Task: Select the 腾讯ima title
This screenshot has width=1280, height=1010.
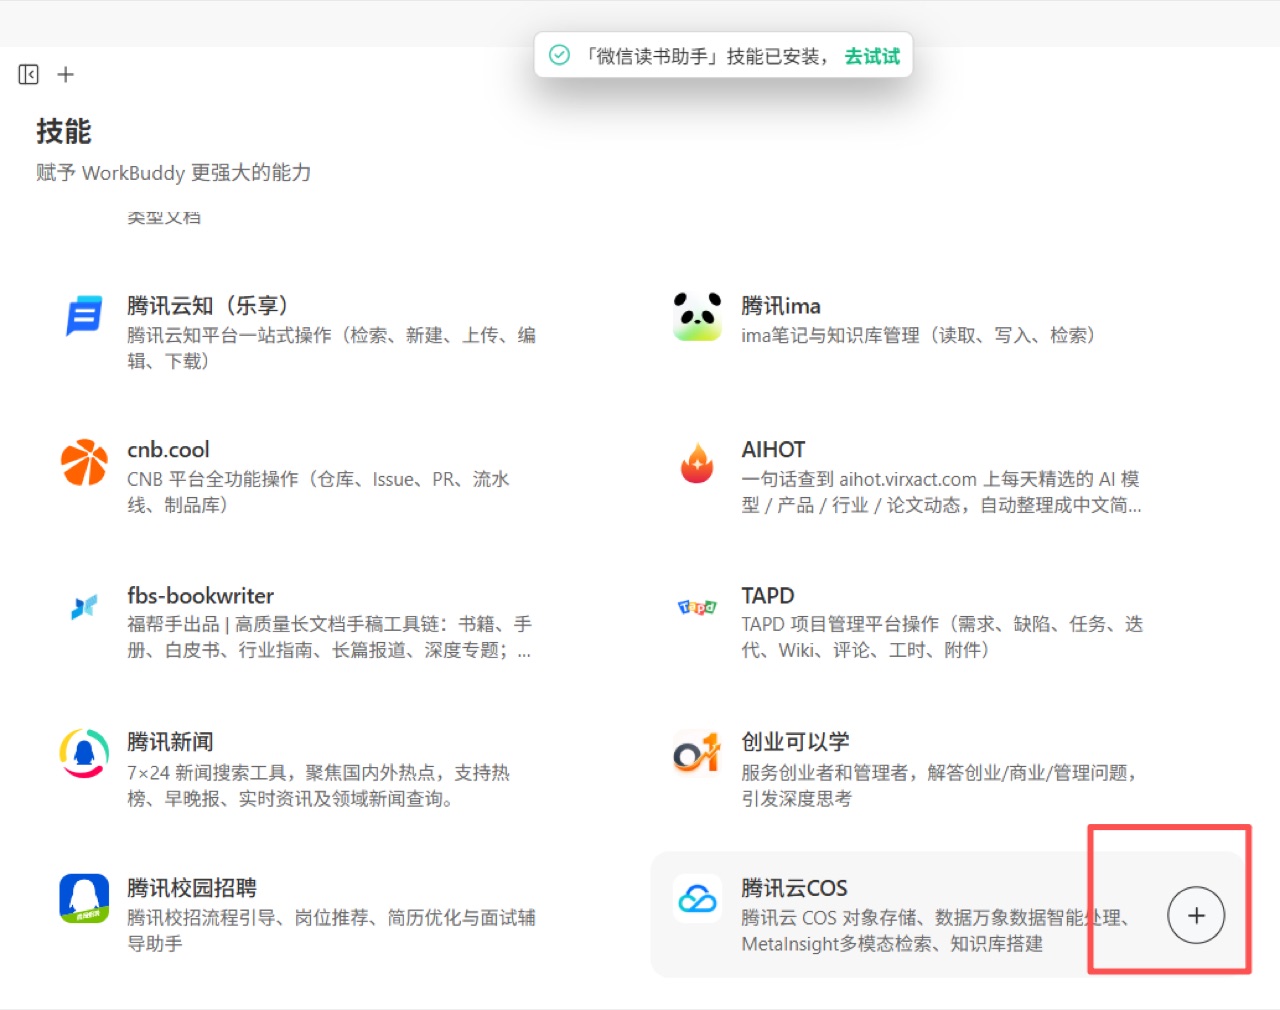Action: (781, 305)
